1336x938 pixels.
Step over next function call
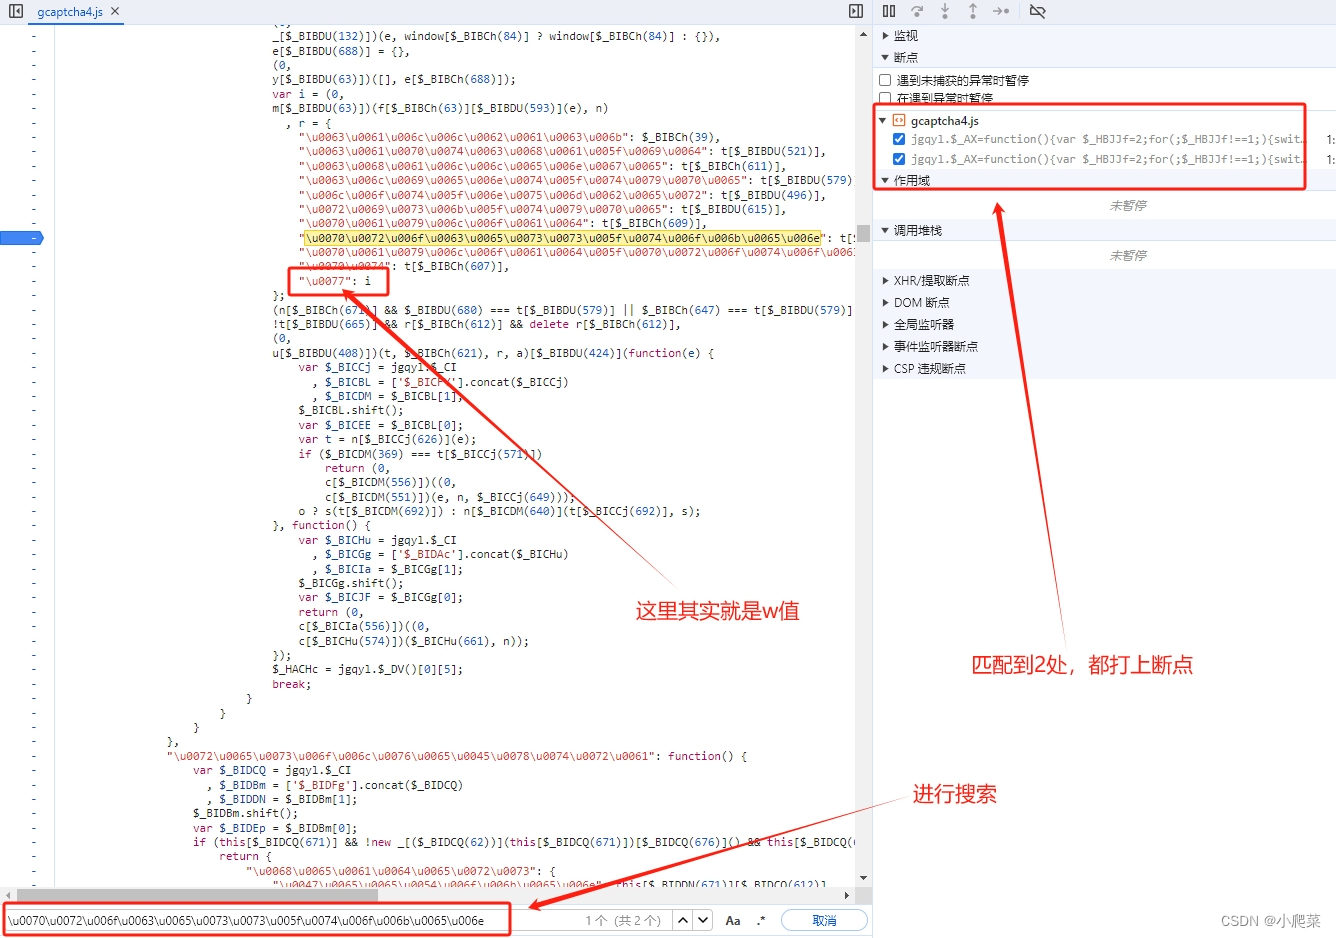(x=917, y=11)
